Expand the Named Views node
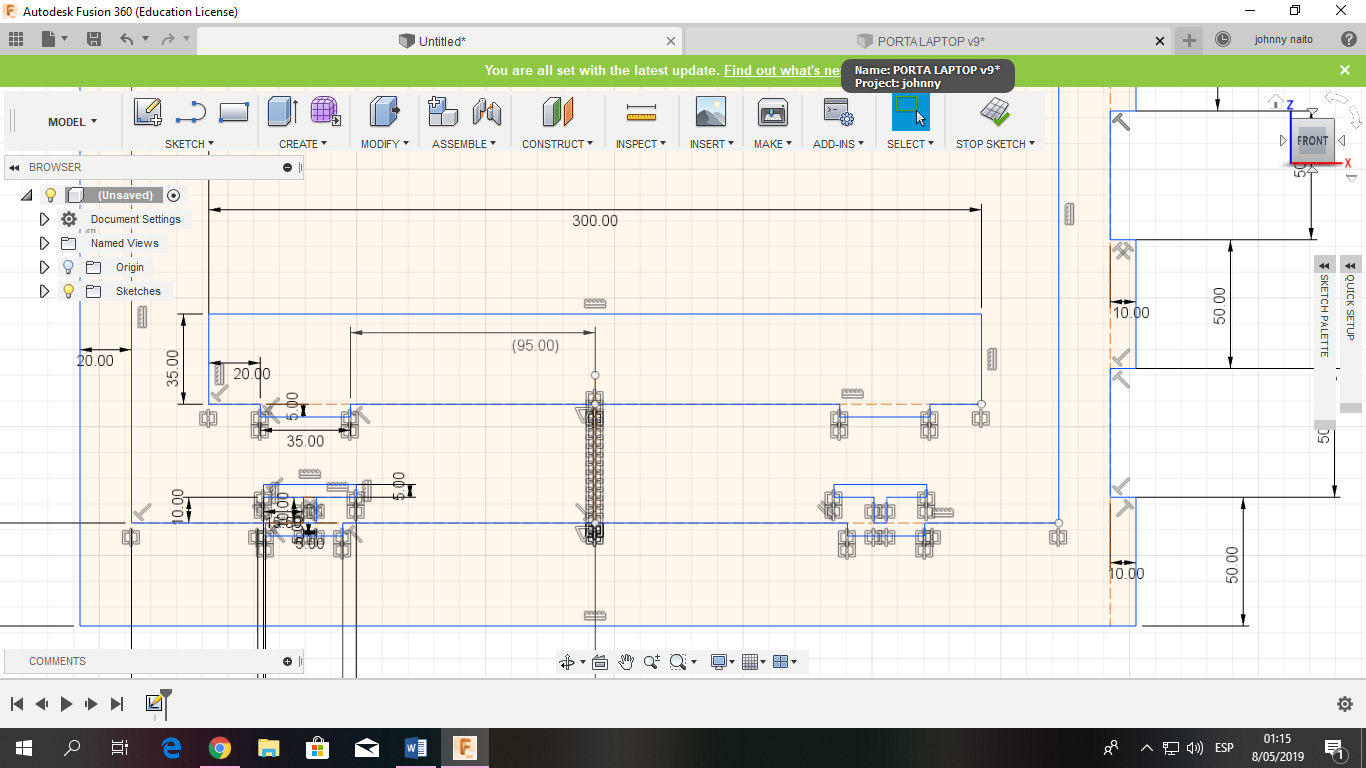This screenshot has height=768, width=1366. click(x=44, y=243)
